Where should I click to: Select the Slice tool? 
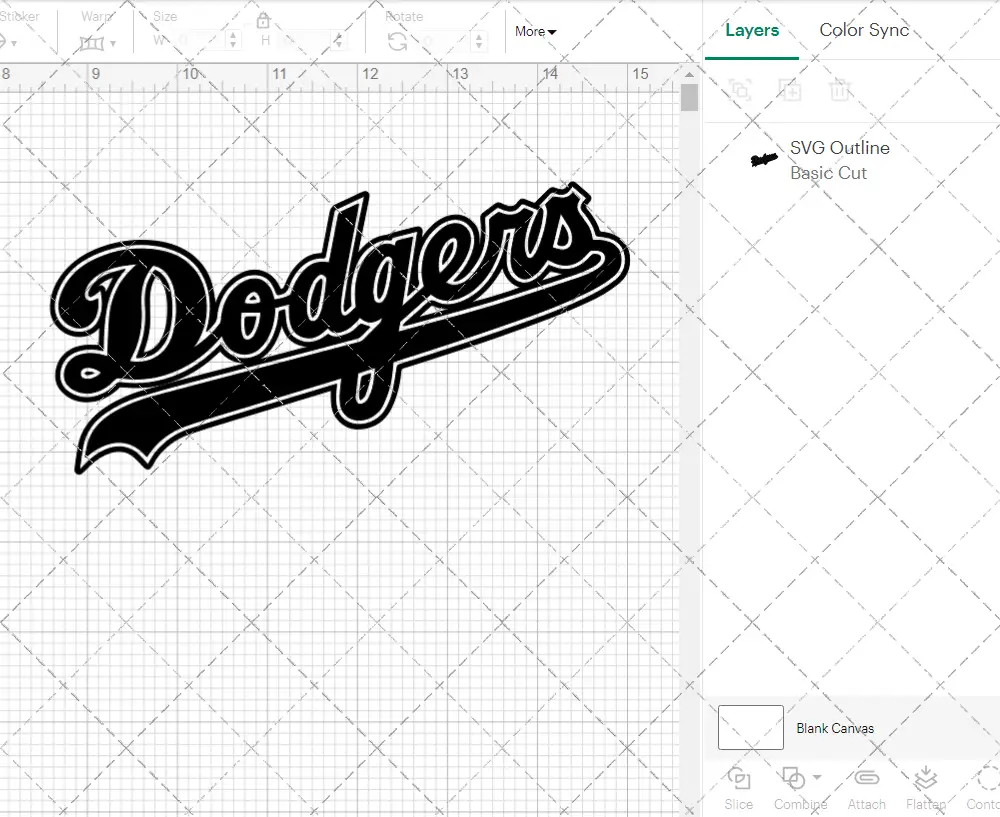(x=738, y=789)
